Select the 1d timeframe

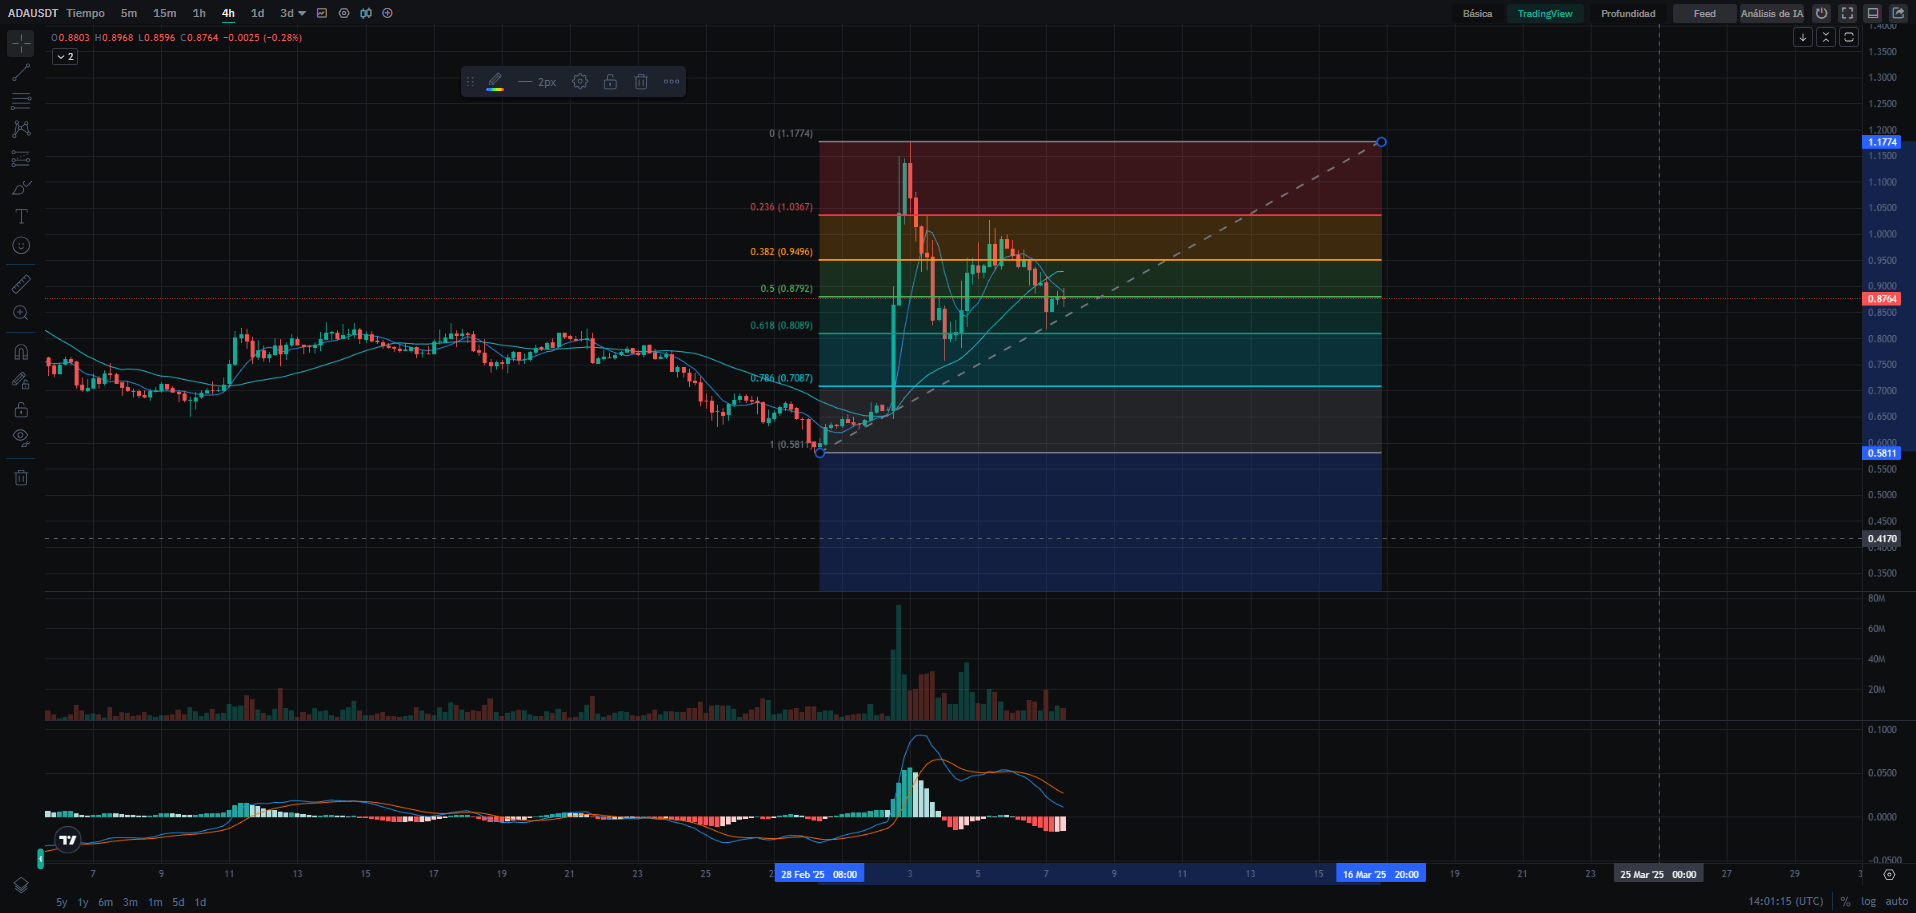[257, 13]
